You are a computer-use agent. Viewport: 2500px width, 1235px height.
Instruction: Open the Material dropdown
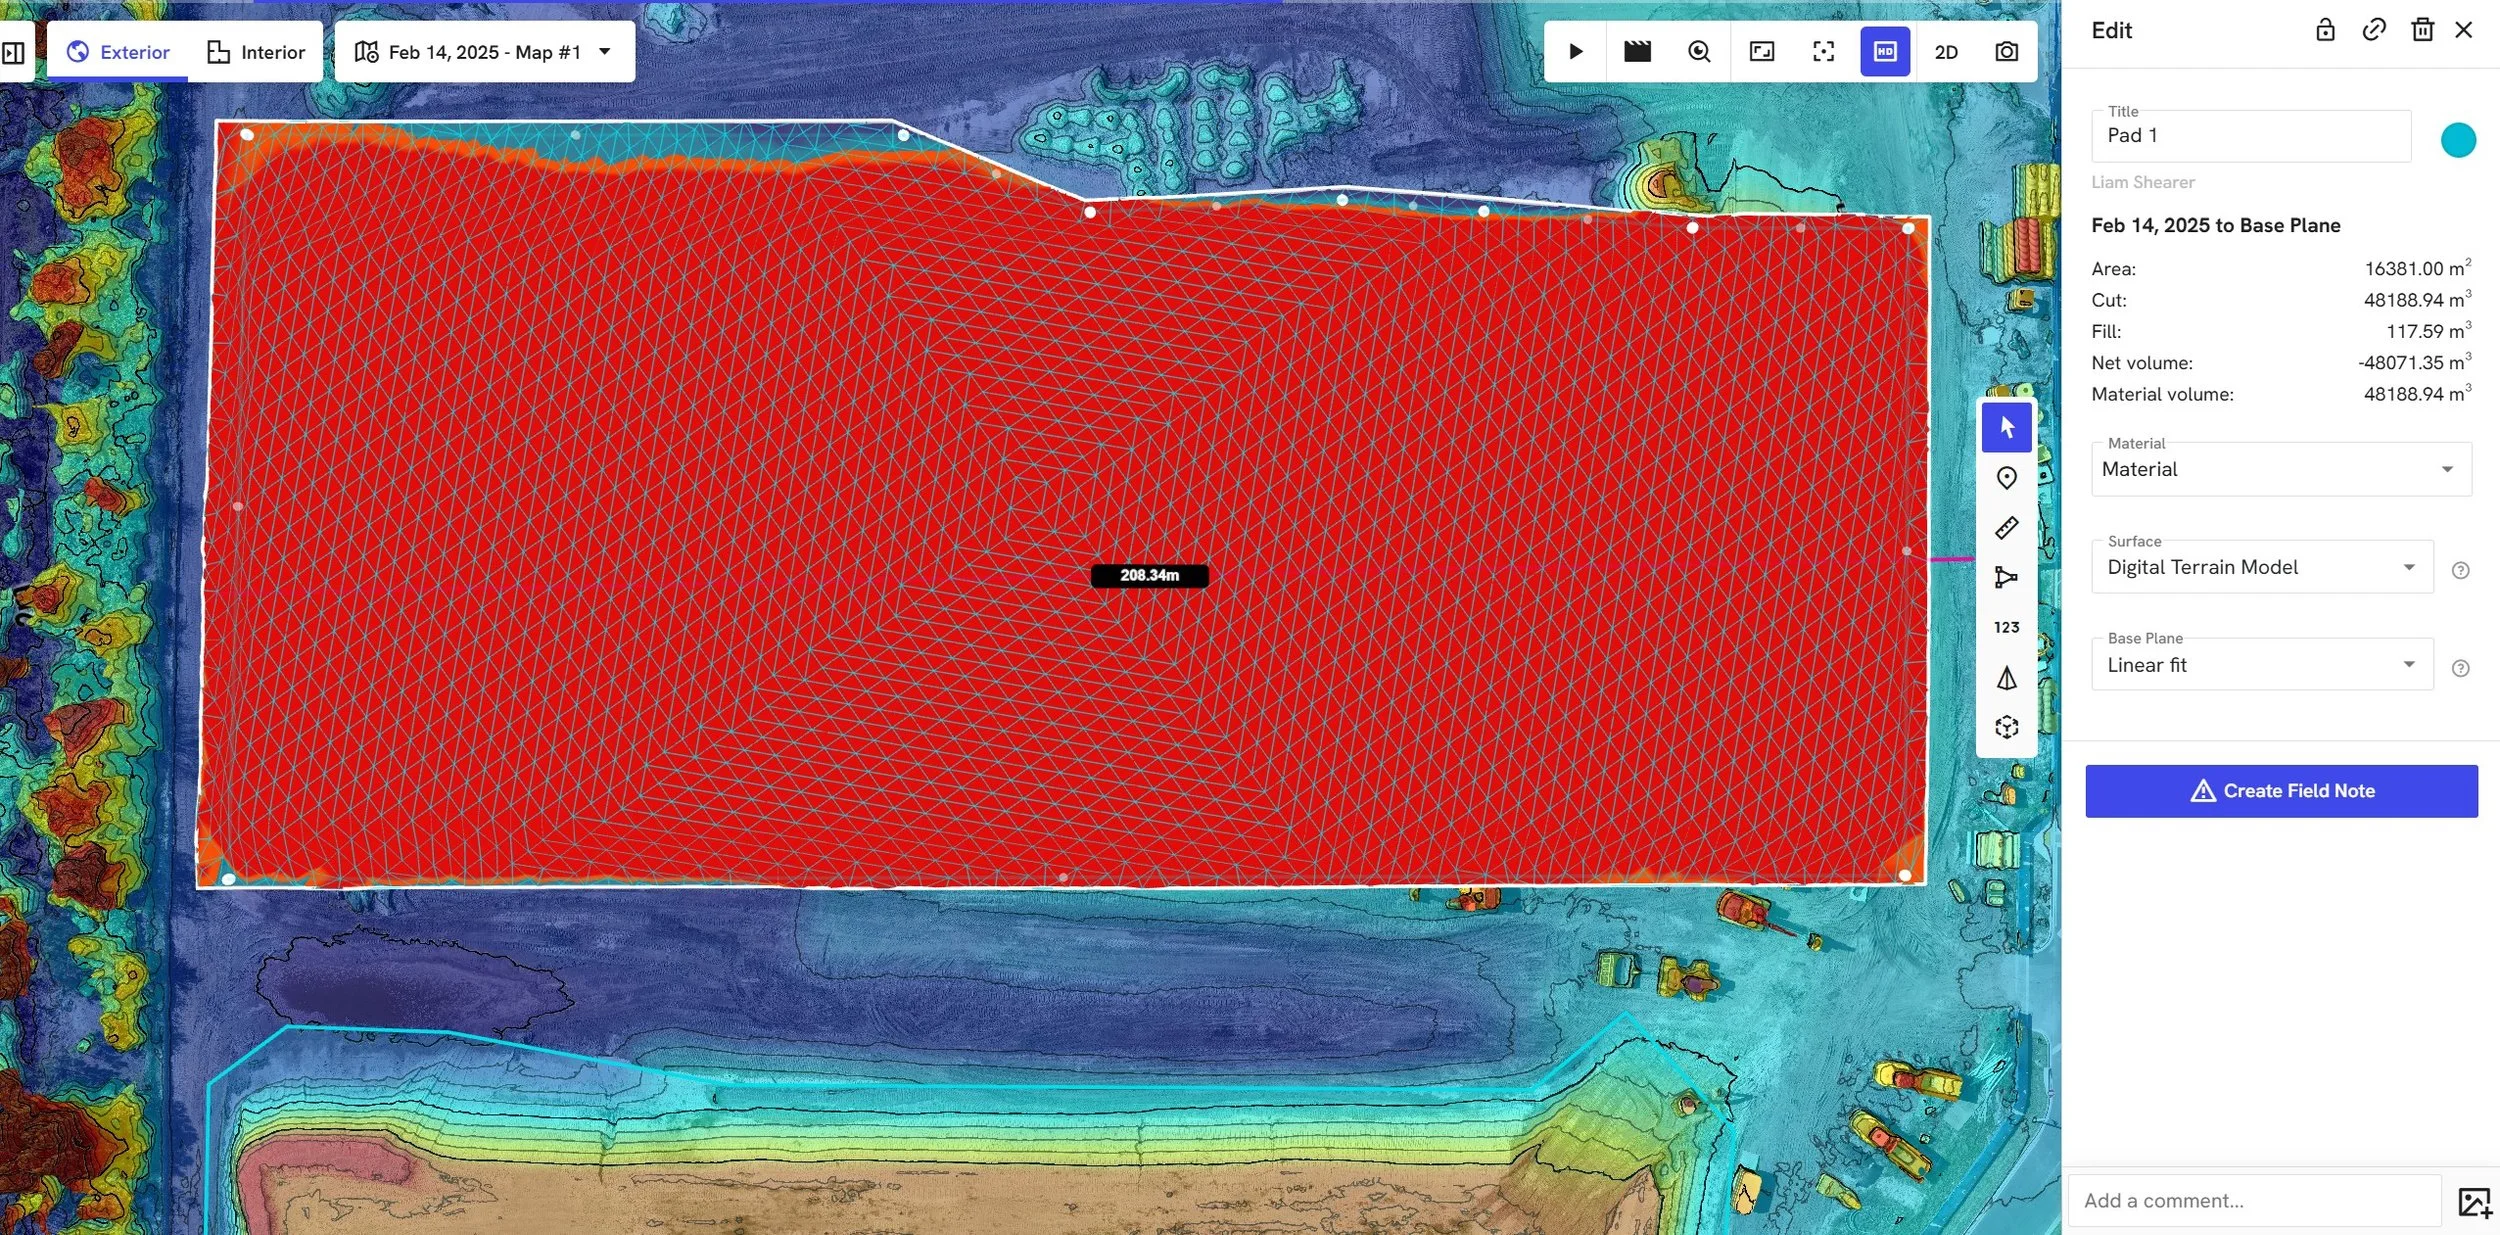pos(2446,468)
